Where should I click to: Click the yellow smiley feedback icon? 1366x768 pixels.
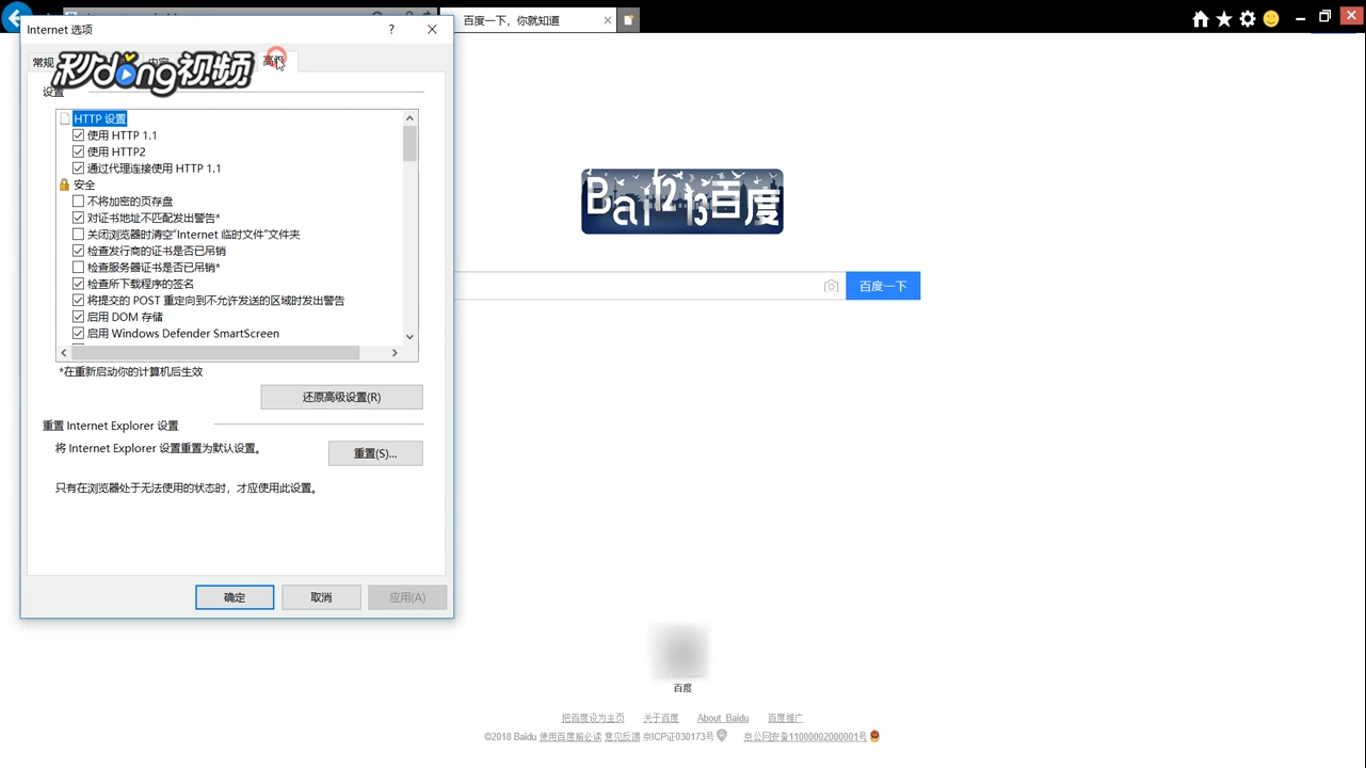click(1272, 19)
